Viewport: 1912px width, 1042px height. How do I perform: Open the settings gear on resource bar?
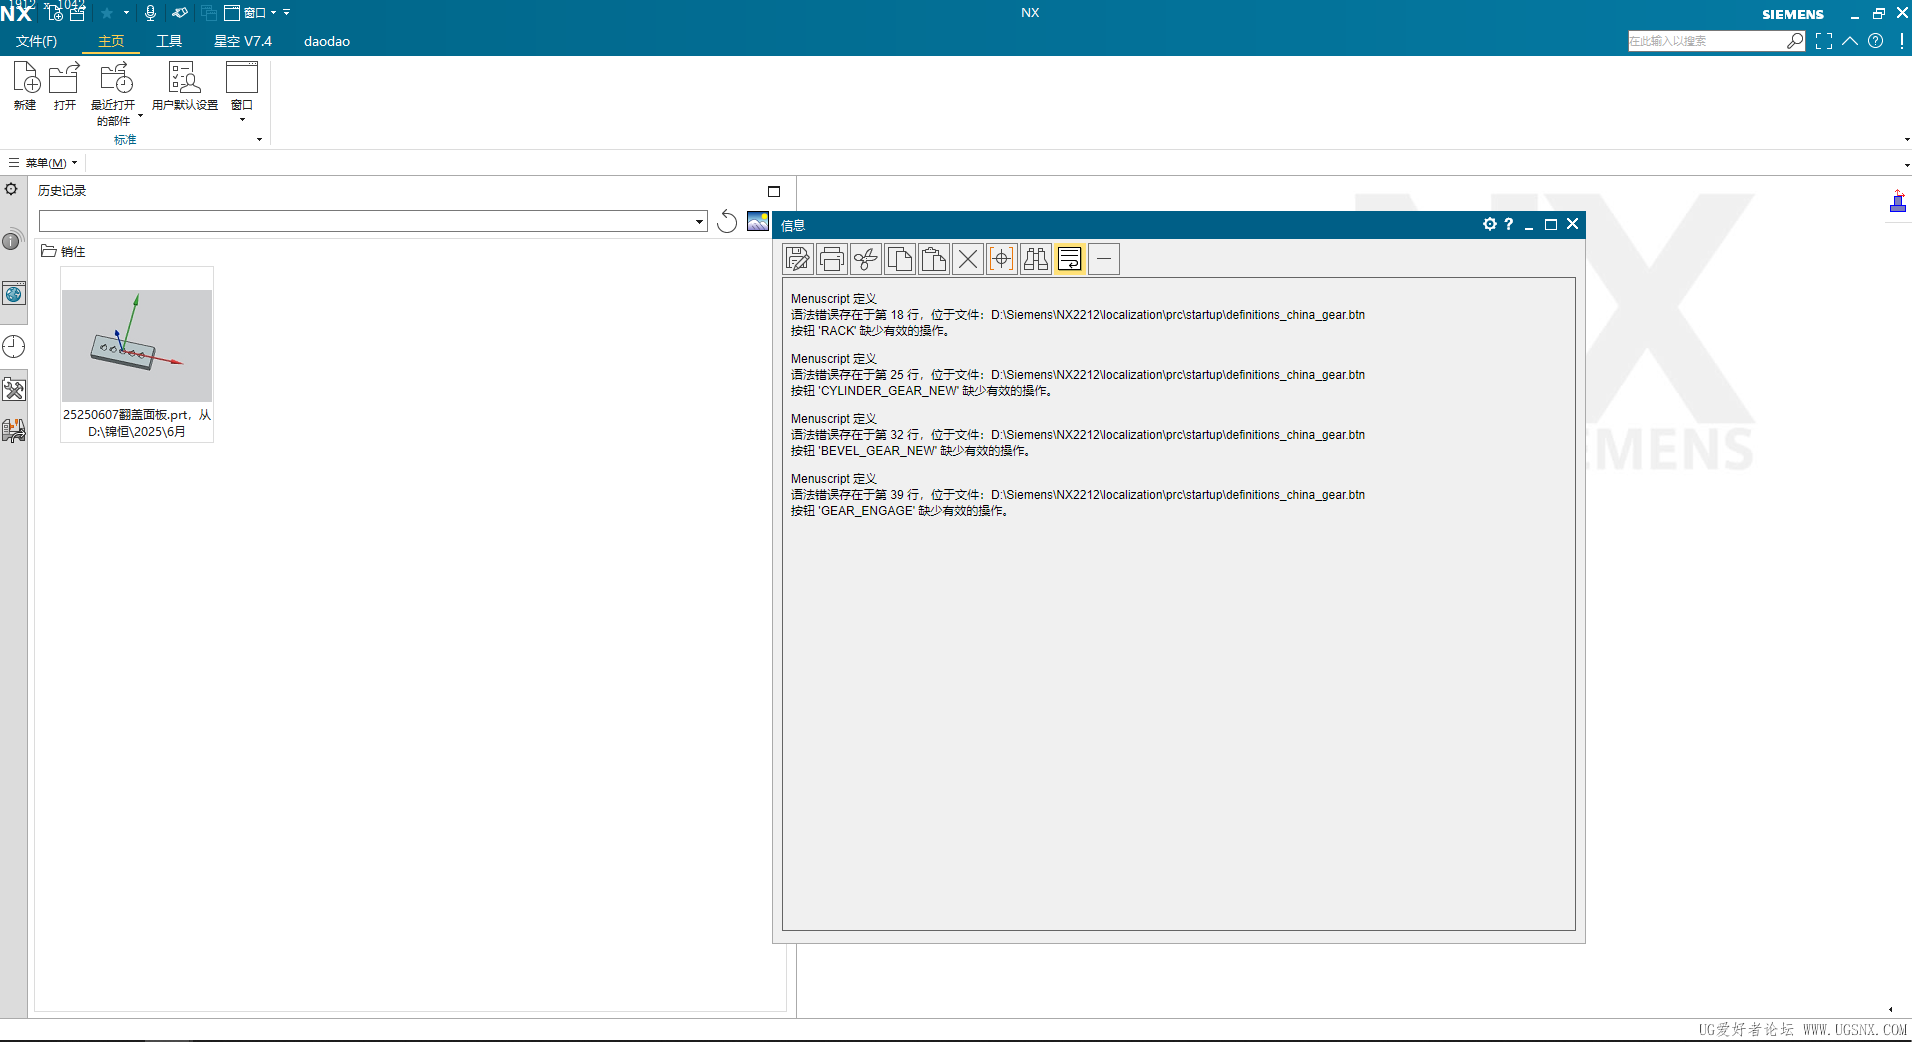(12, 189)
